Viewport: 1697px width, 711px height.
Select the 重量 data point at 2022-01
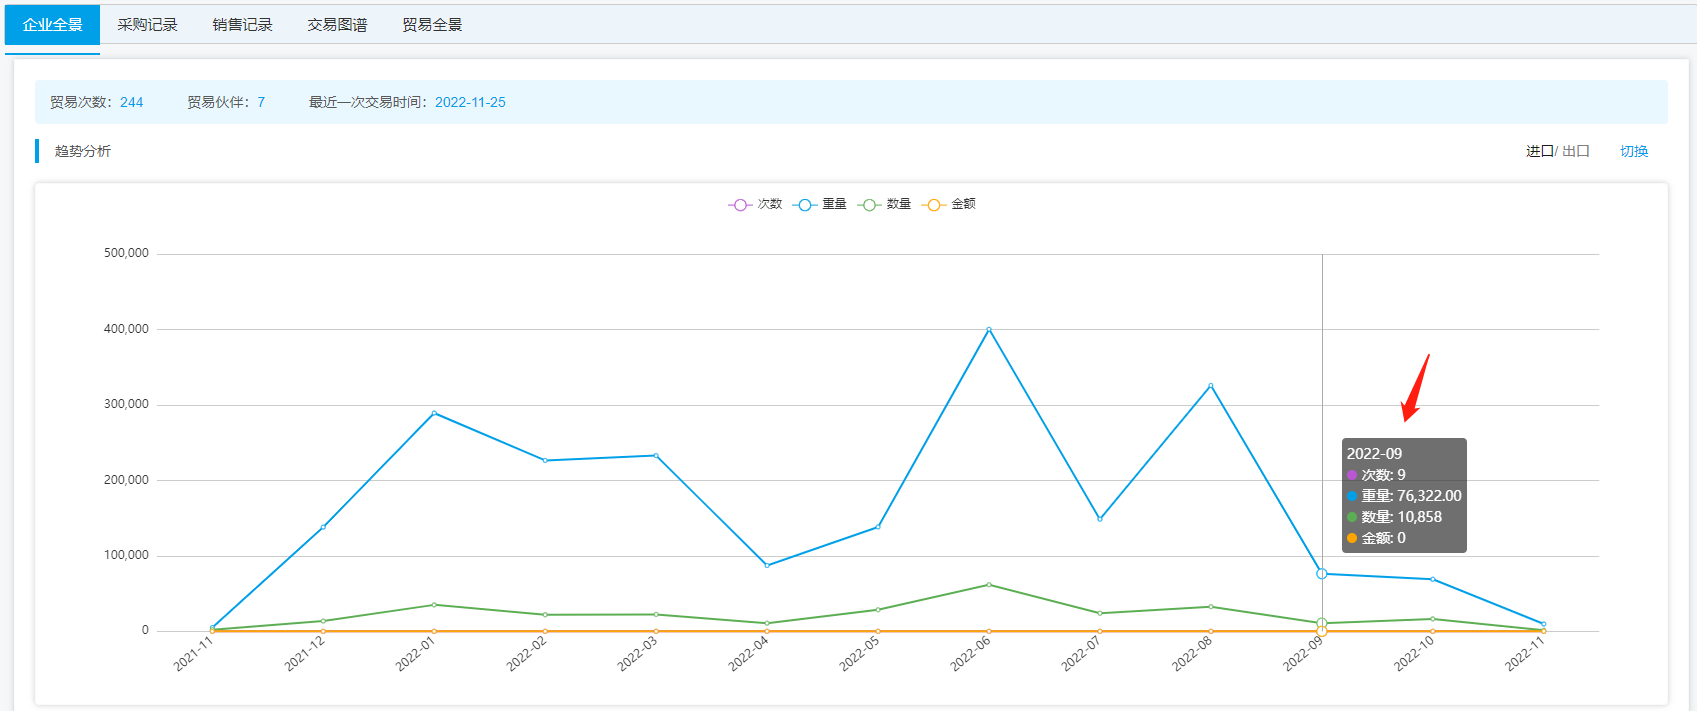(434, 413)
